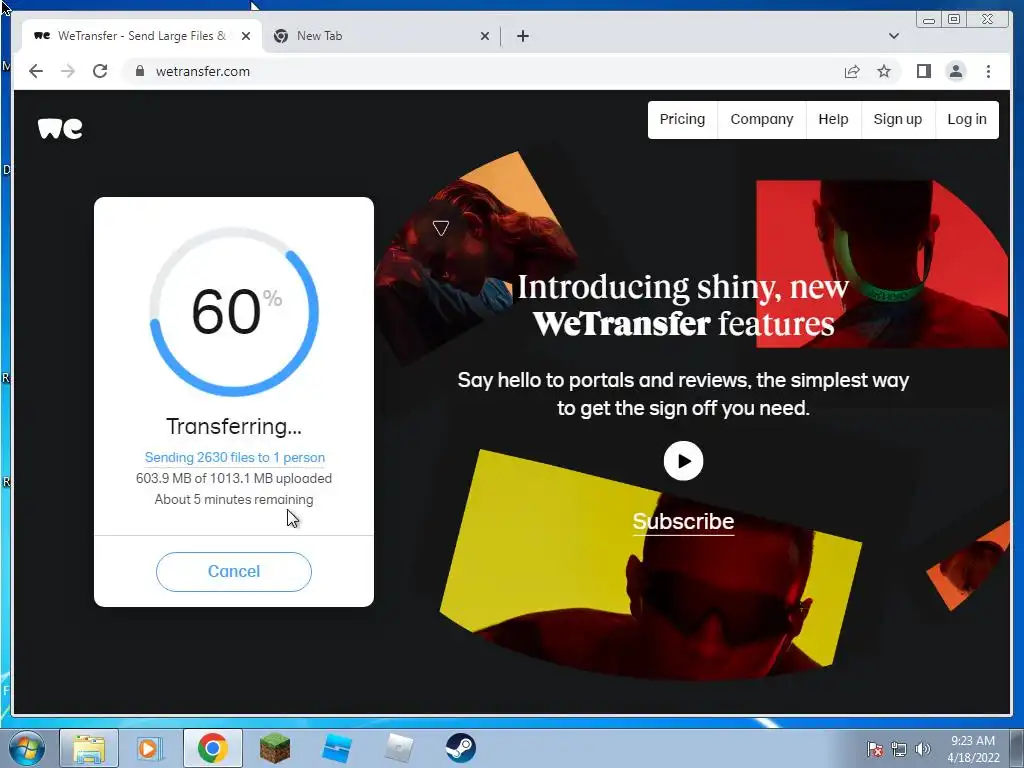Share this page using share icon
This screenshot has height=768, width=1024.
pos(852,71)
